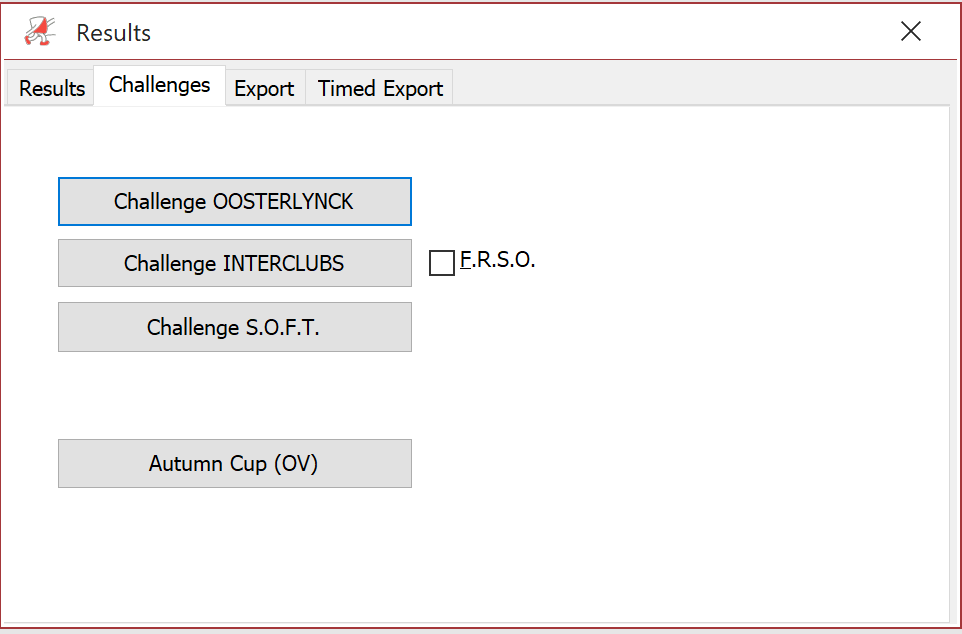Screen dimensions: 962x634
Task: Click the Results window title text
Action: tap(114, 33)
